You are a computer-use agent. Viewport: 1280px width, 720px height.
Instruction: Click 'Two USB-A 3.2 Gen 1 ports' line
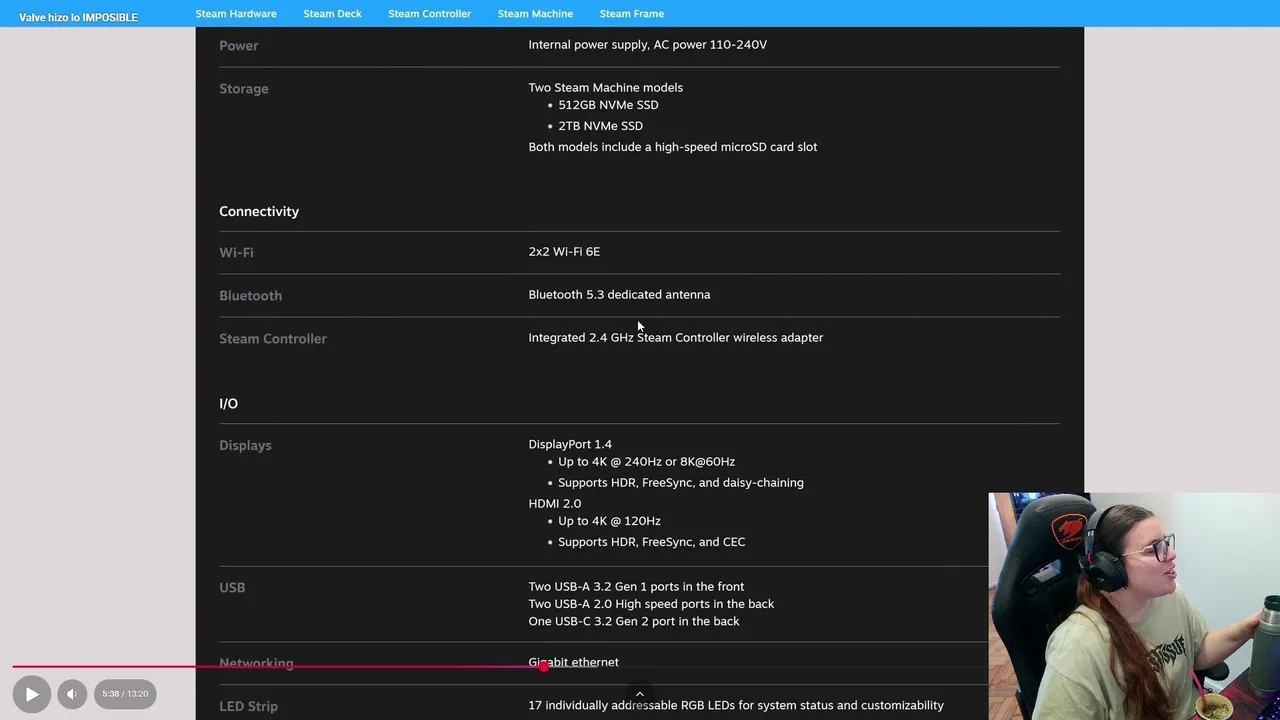point(636,587)
